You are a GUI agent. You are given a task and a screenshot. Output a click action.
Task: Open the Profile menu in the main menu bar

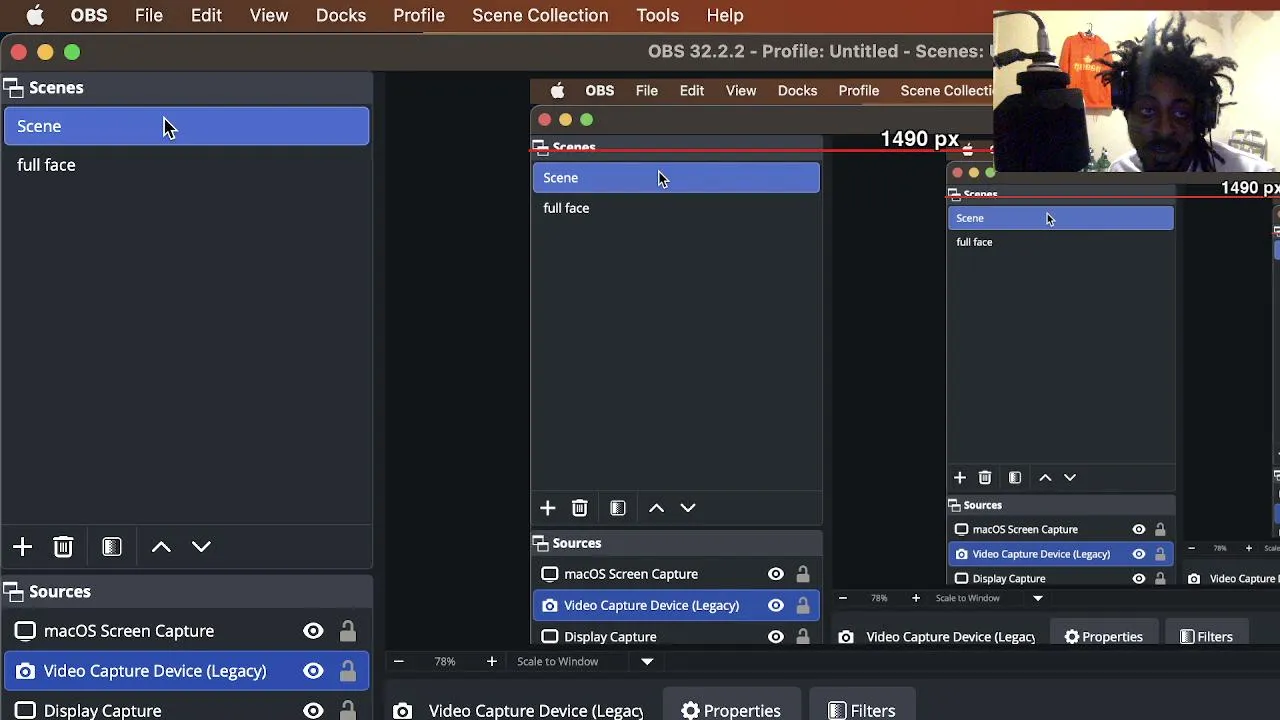click(x=419, y=15)
